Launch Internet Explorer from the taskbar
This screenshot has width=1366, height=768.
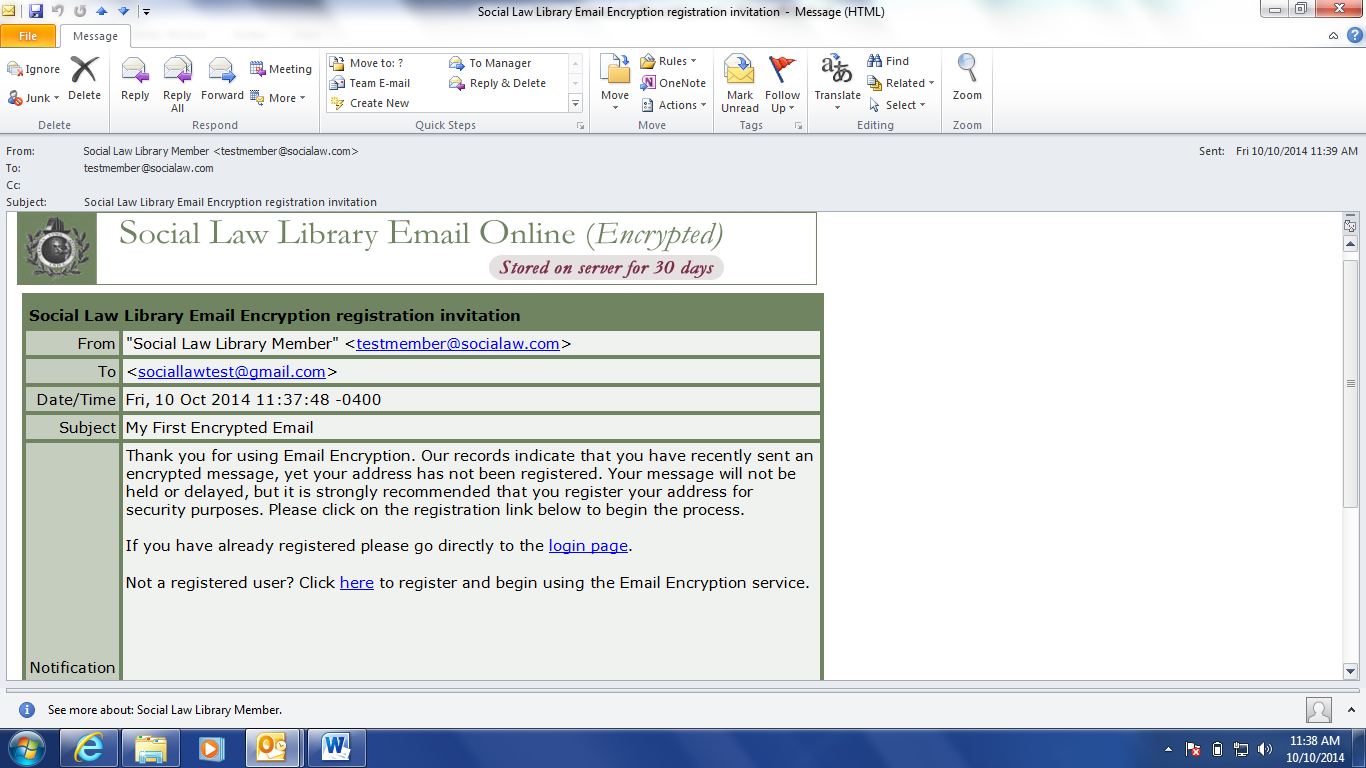coord(89,748)
